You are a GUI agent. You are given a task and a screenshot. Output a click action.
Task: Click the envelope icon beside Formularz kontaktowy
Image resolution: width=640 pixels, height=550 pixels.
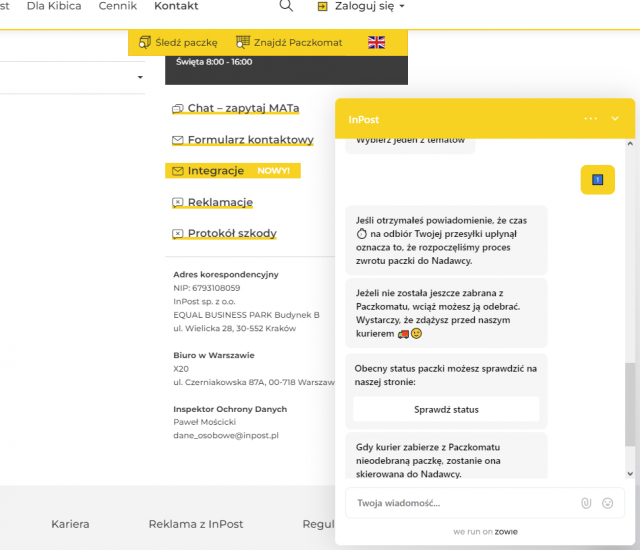point(178,140)
